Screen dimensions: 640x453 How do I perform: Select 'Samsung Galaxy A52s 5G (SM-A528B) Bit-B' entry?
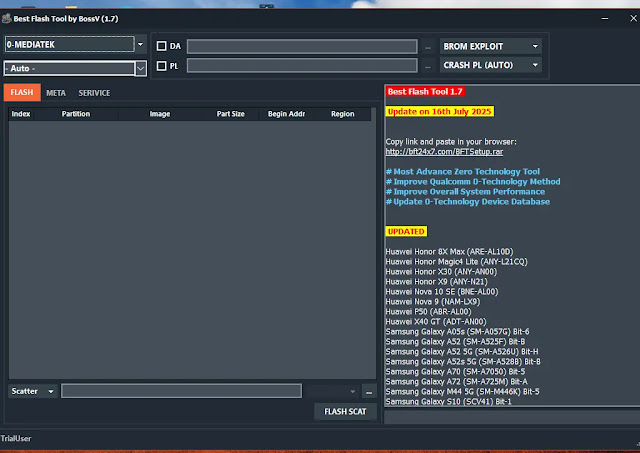click(x=463, y=362)
